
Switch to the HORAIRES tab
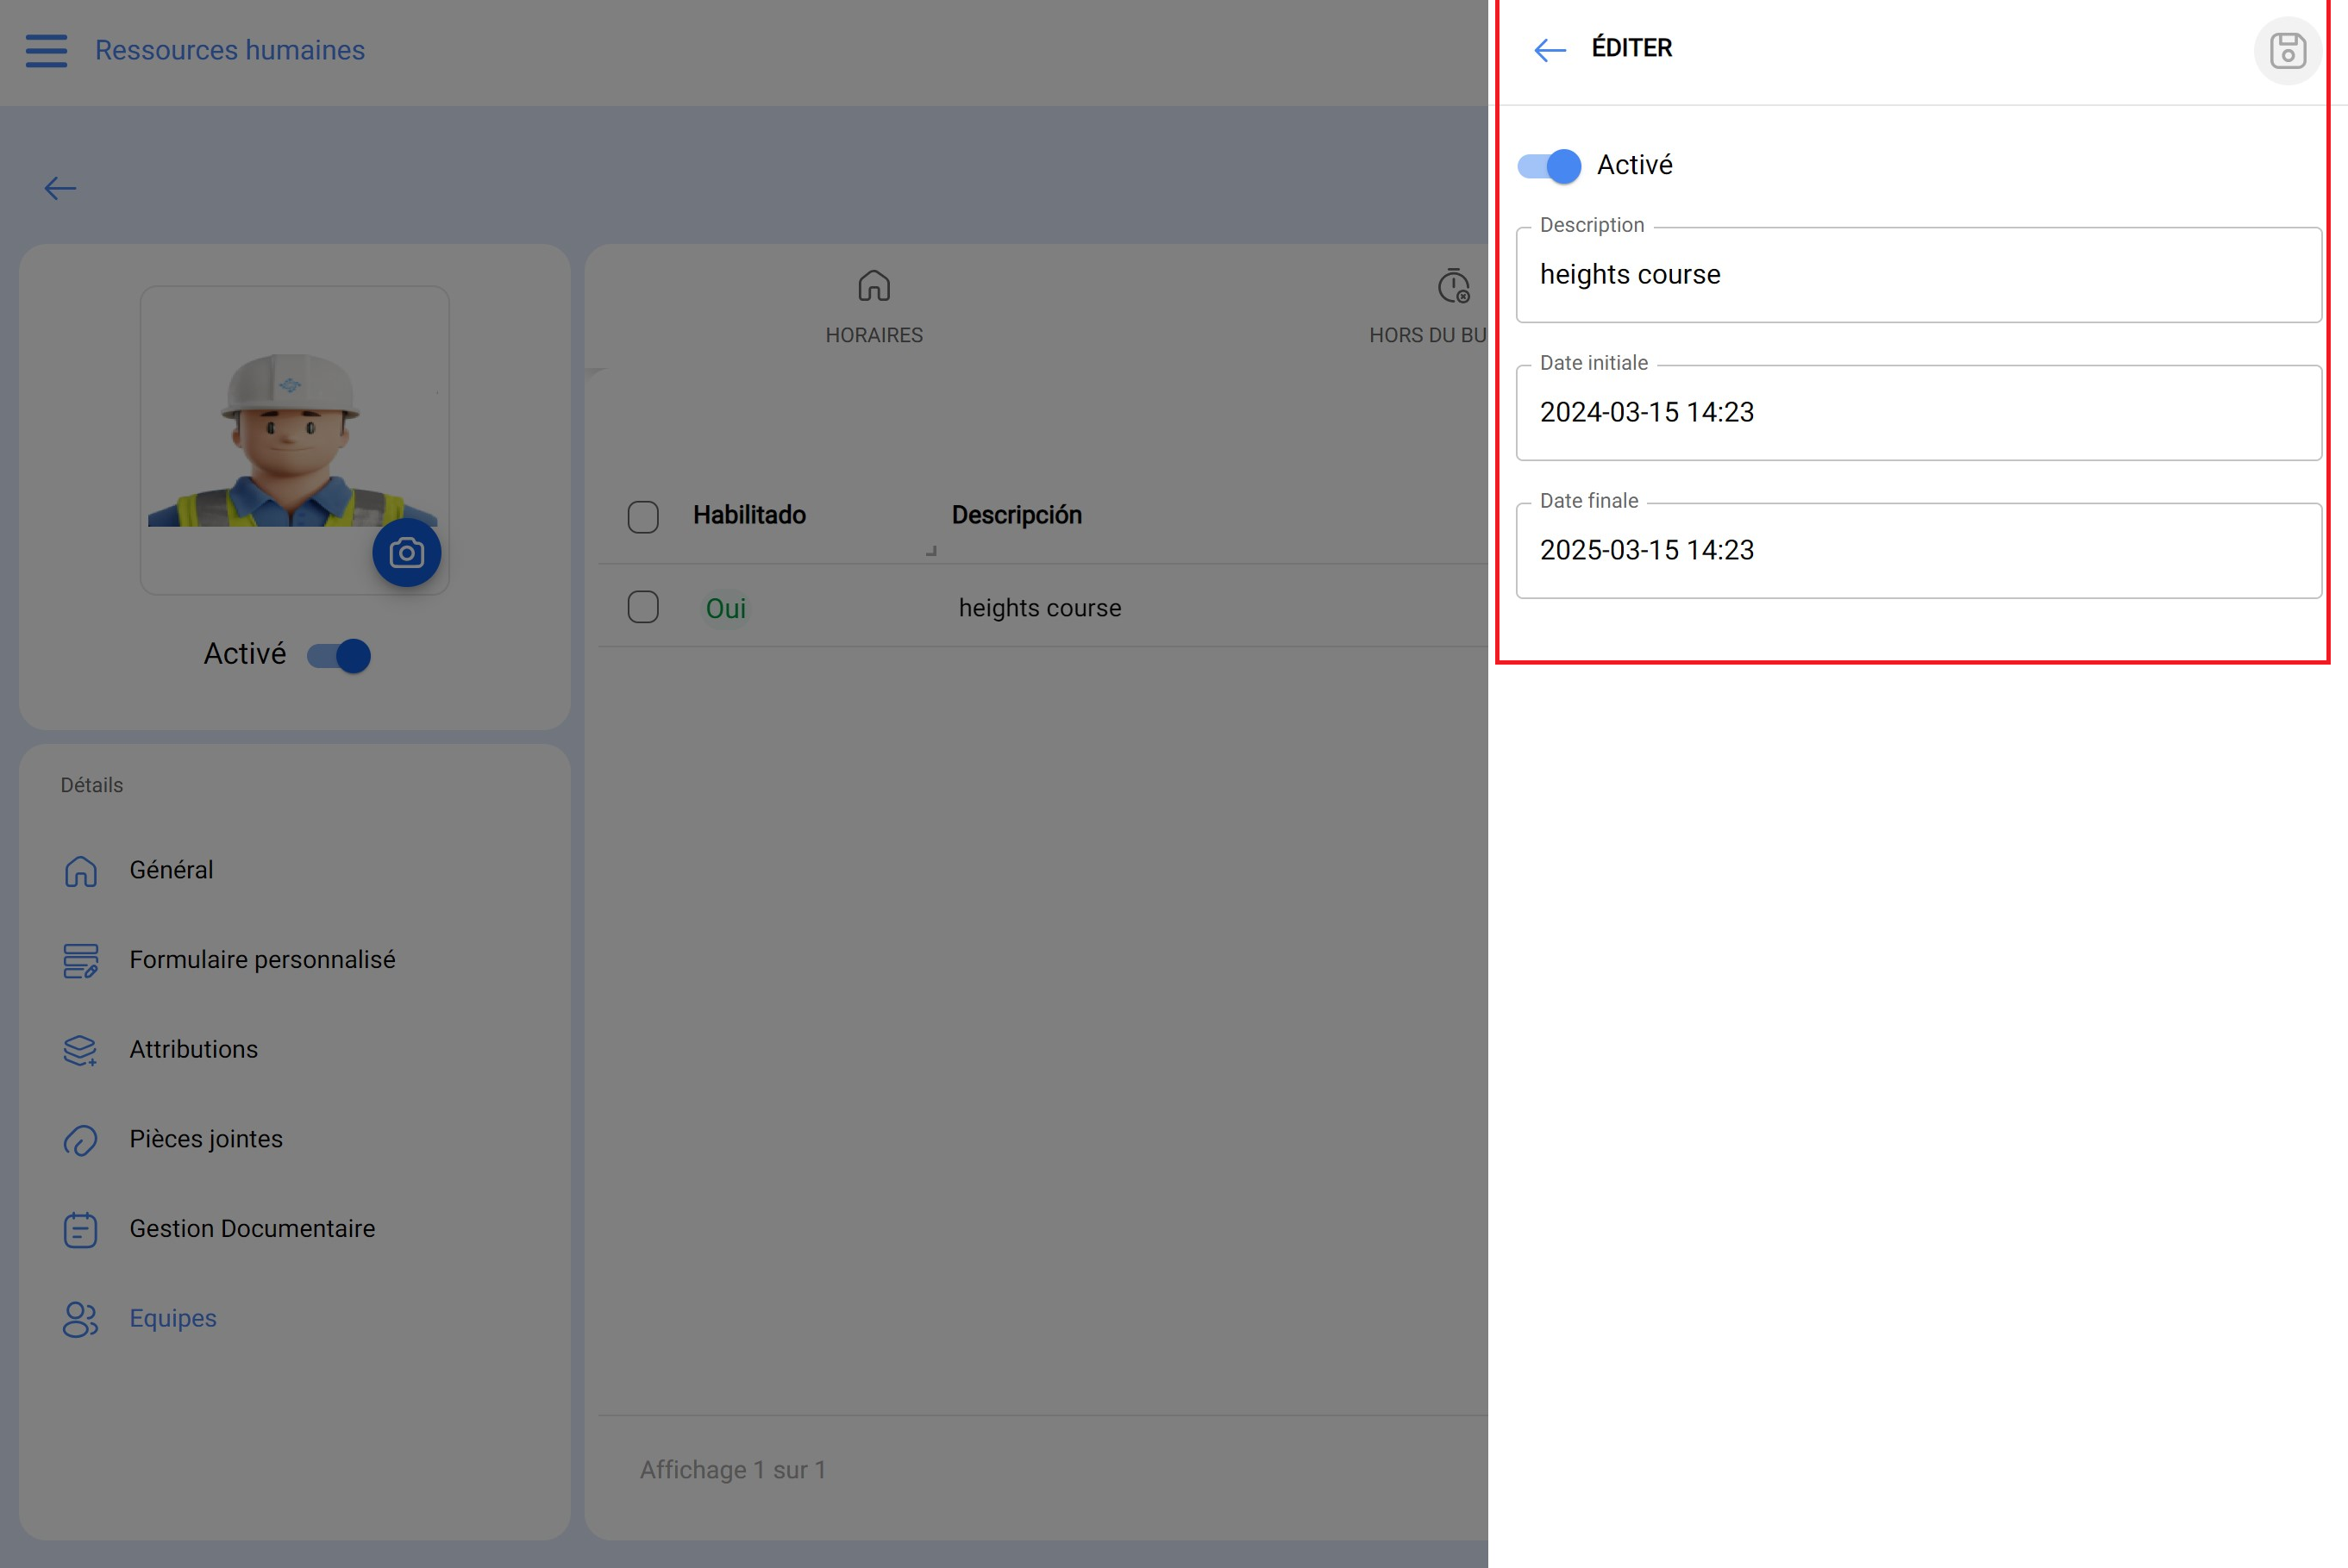[873, 306]
